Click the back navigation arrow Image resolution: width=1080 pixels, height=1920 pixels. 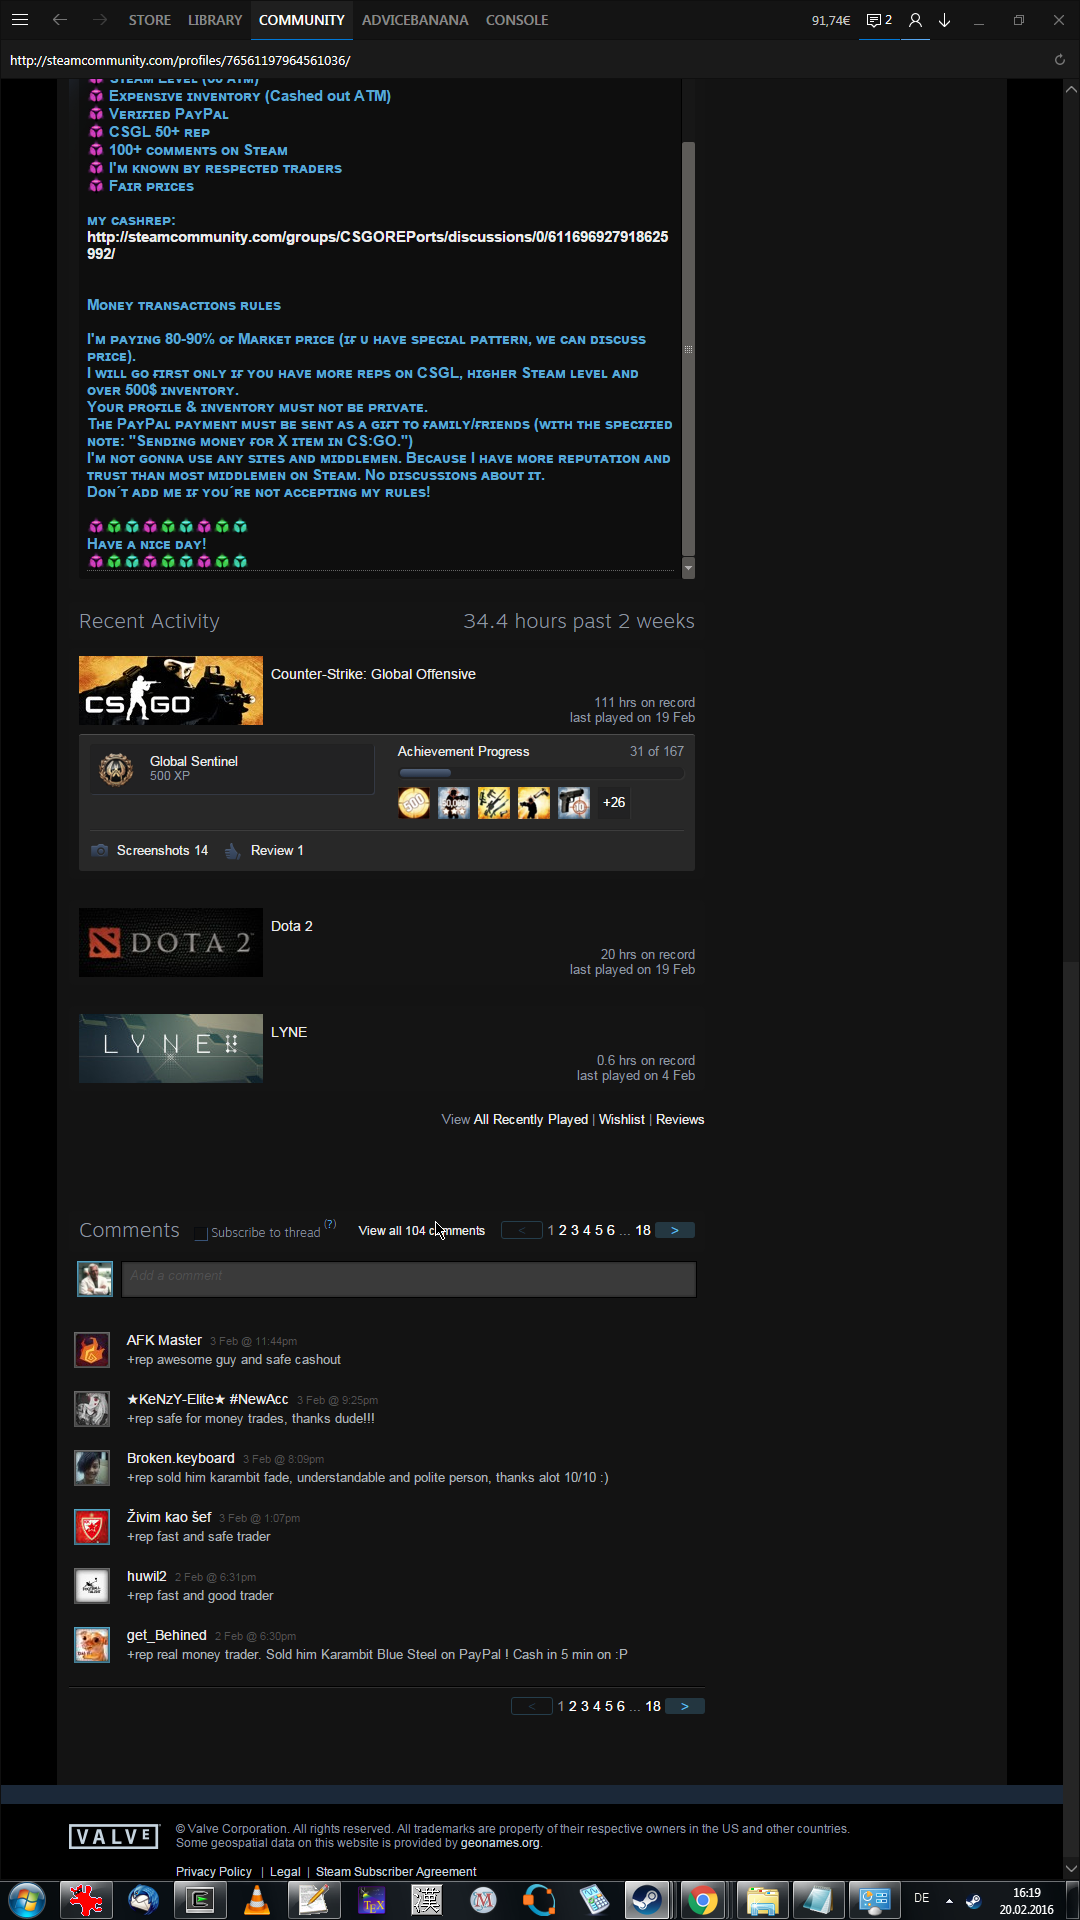60,20
